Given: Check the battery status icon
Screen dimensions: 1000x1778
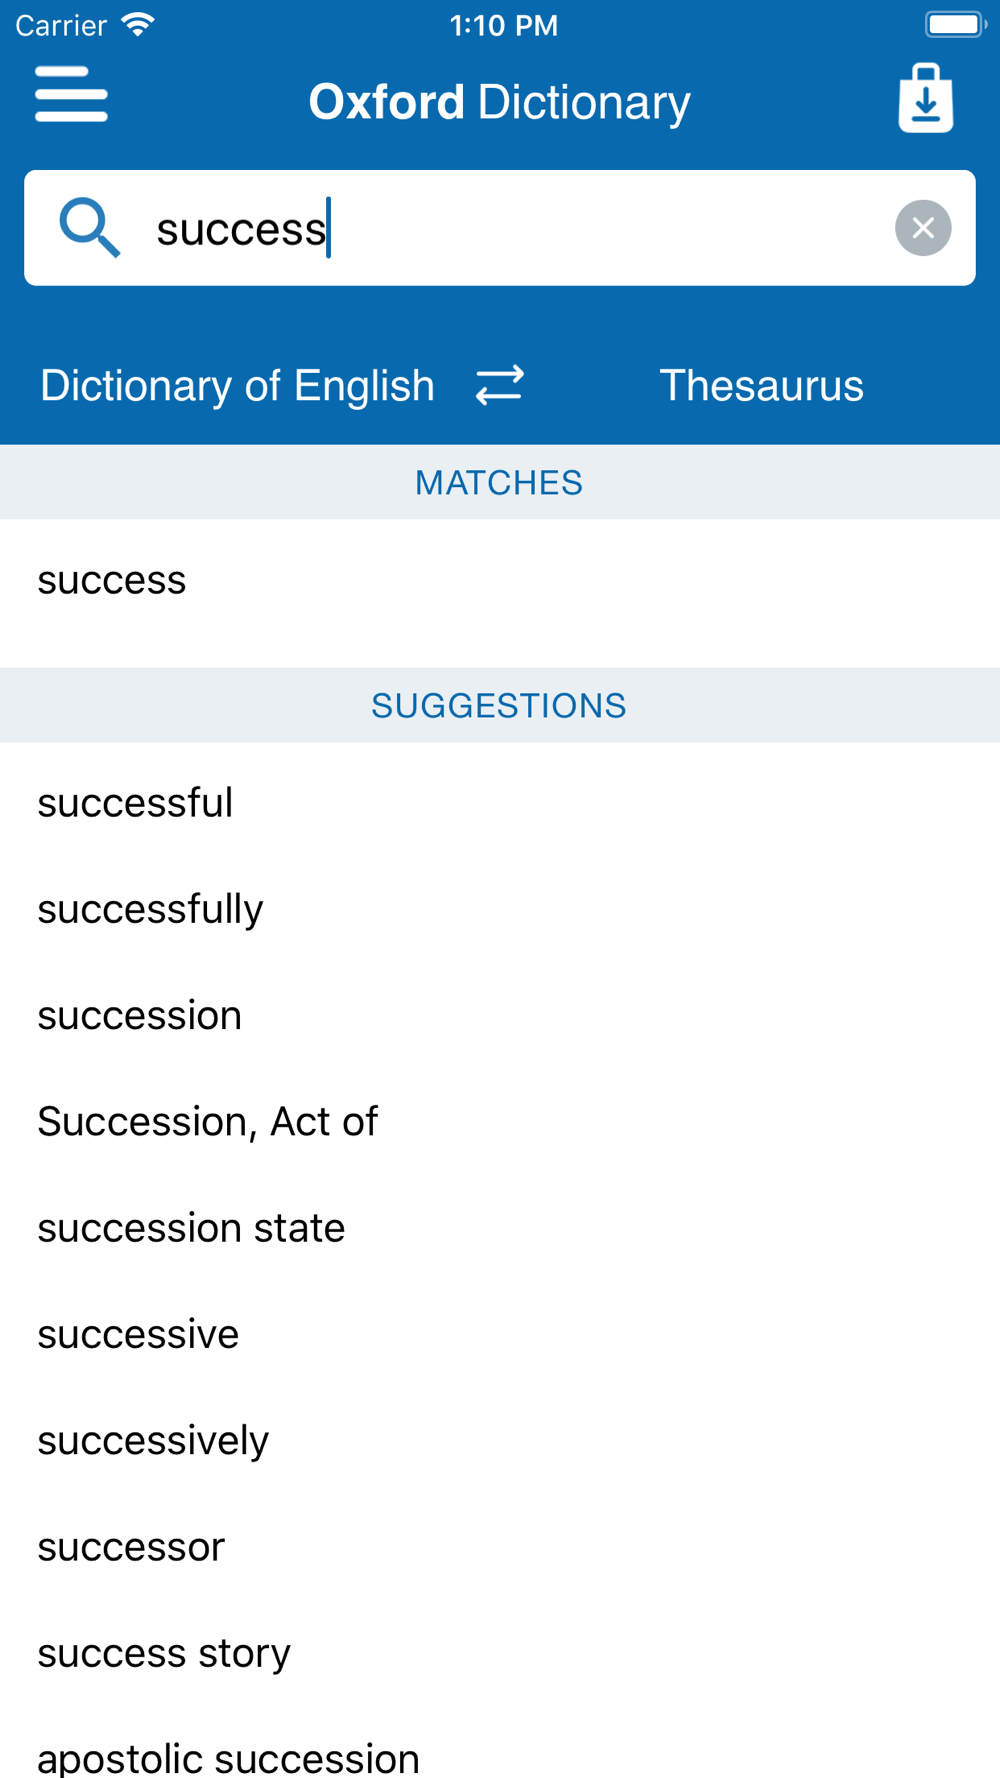Looking at the screenshot, I should point(956,24).
